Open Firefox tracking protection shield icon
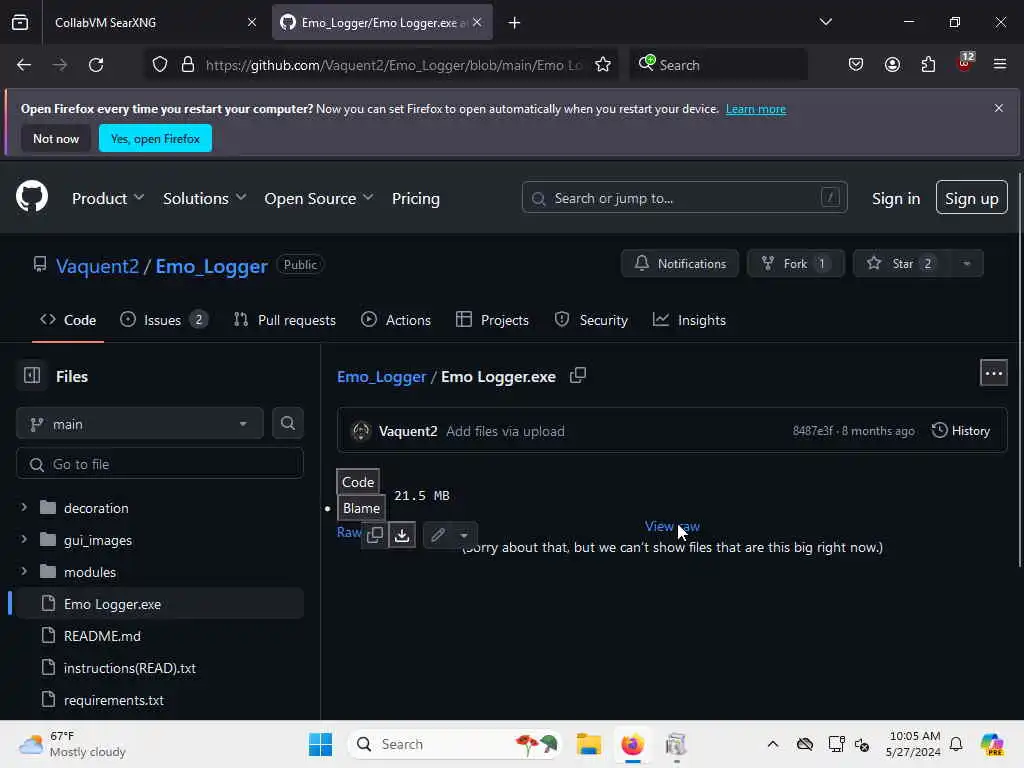 159,64
